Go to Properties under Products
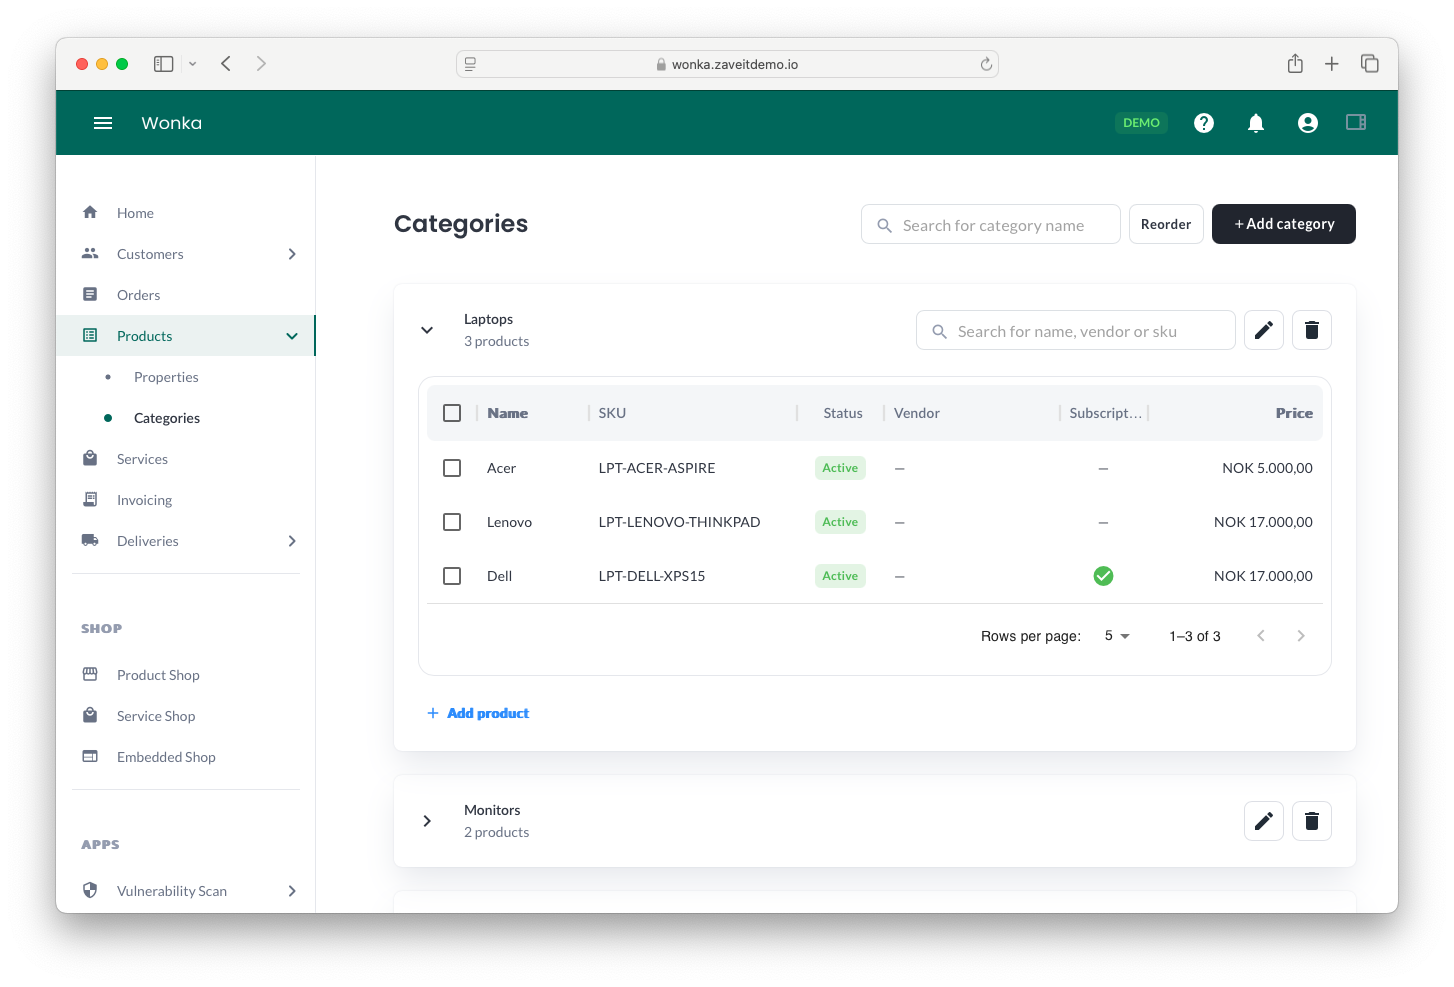Image resolution: width=1454 pixels, height=987 pixels. [x=166, y=377]
